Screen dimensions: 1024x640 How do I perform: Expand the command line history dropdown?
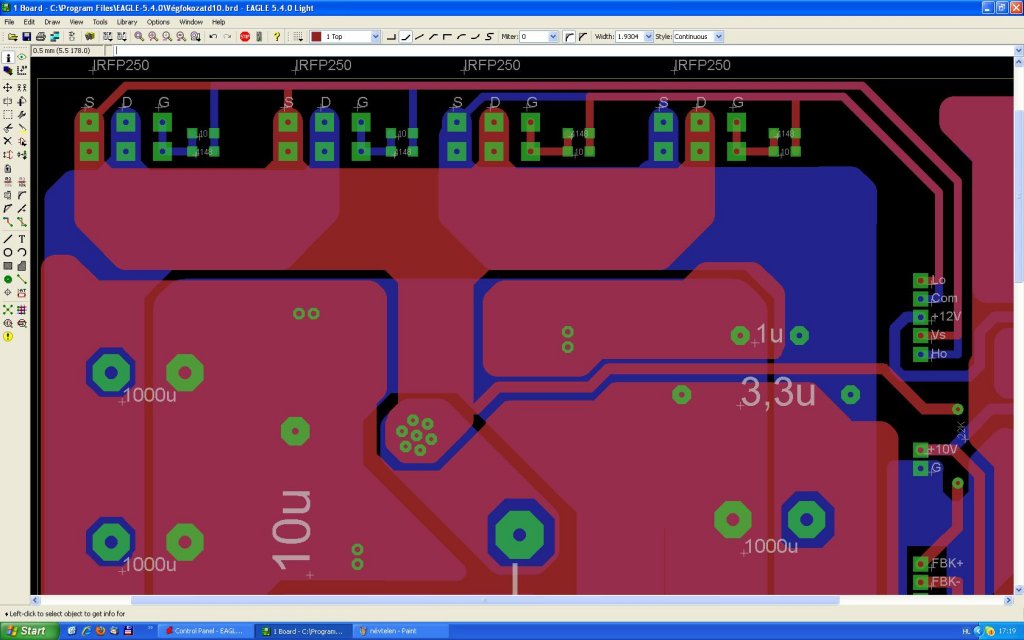(x=1018, y=50)
